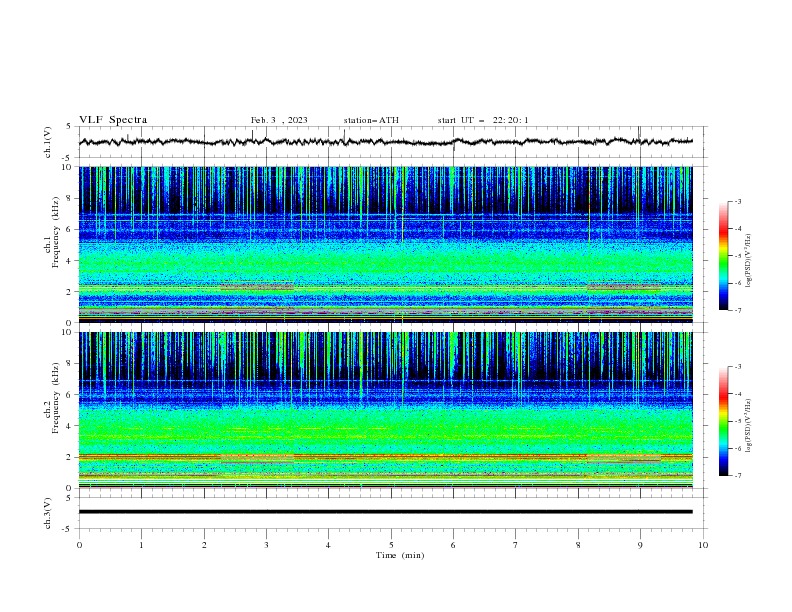Click the ch.2 spectrogram color scale bar

point(723,421)
